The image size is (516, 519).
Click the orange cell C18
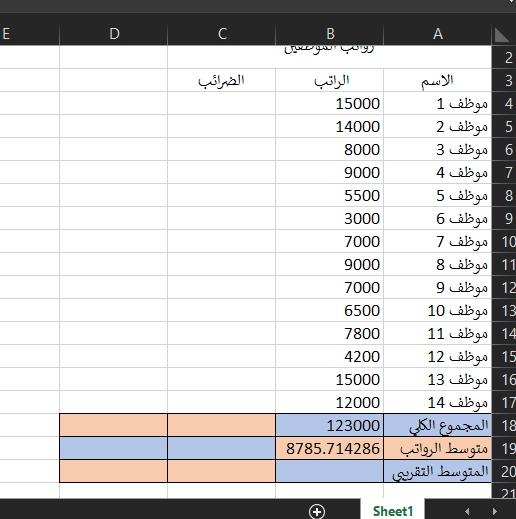click(x=222, y=425)
